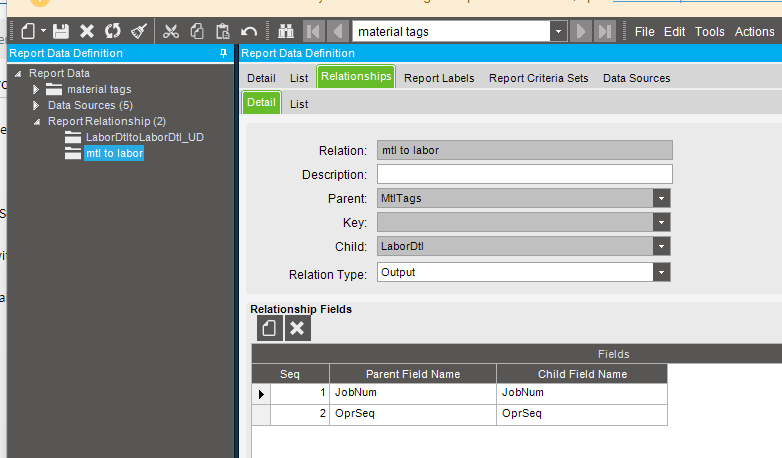Collapse the Report Data tree node

coord(18,73)
